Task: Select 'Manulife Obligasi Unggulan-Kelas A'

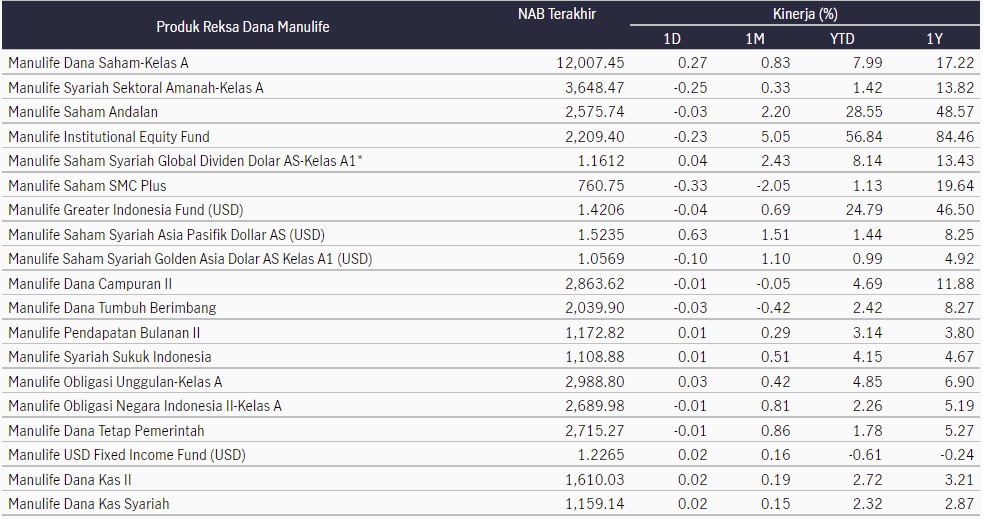Action: click(115, 382)
